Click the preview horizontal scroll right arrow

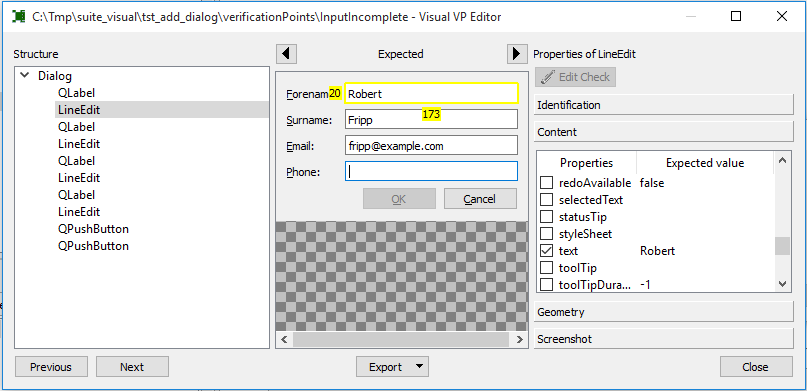(x=519, y=339)
